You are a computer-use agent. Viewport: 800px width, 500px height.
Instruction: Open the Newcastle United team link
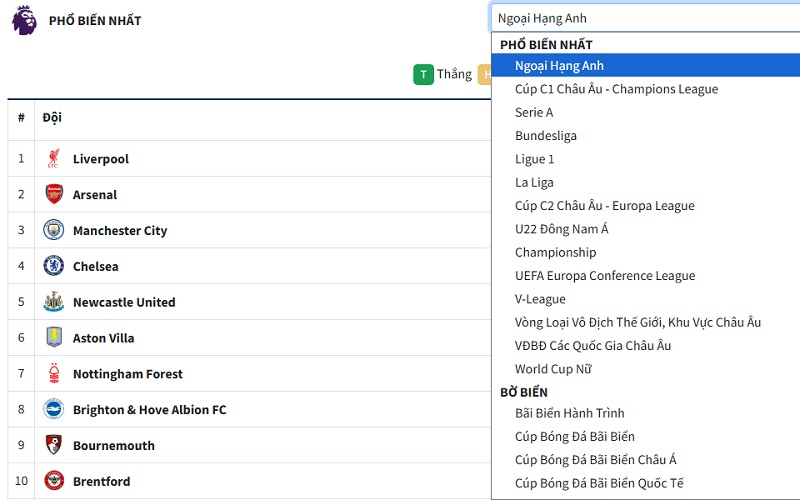click(x=124, y=302)
